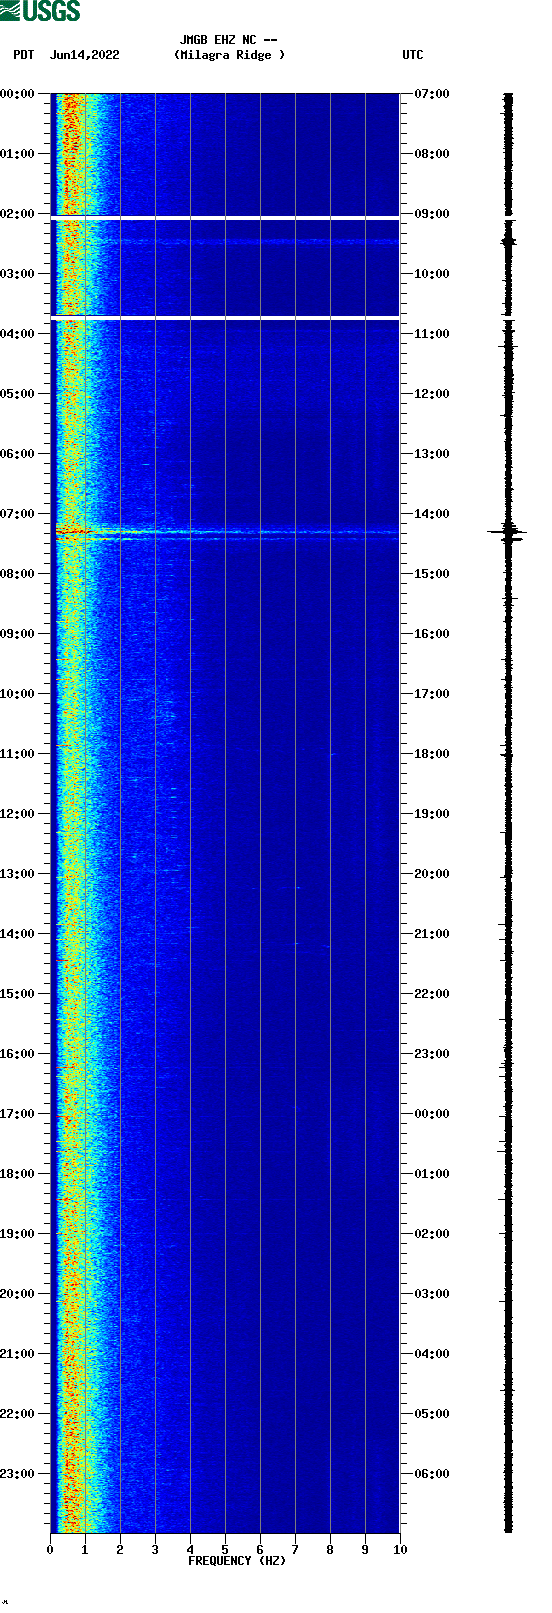The height and width of the screenshot is (1613, 552).
Task: Click the white data gap near 02:00 PDT
Action: (225, 217)
